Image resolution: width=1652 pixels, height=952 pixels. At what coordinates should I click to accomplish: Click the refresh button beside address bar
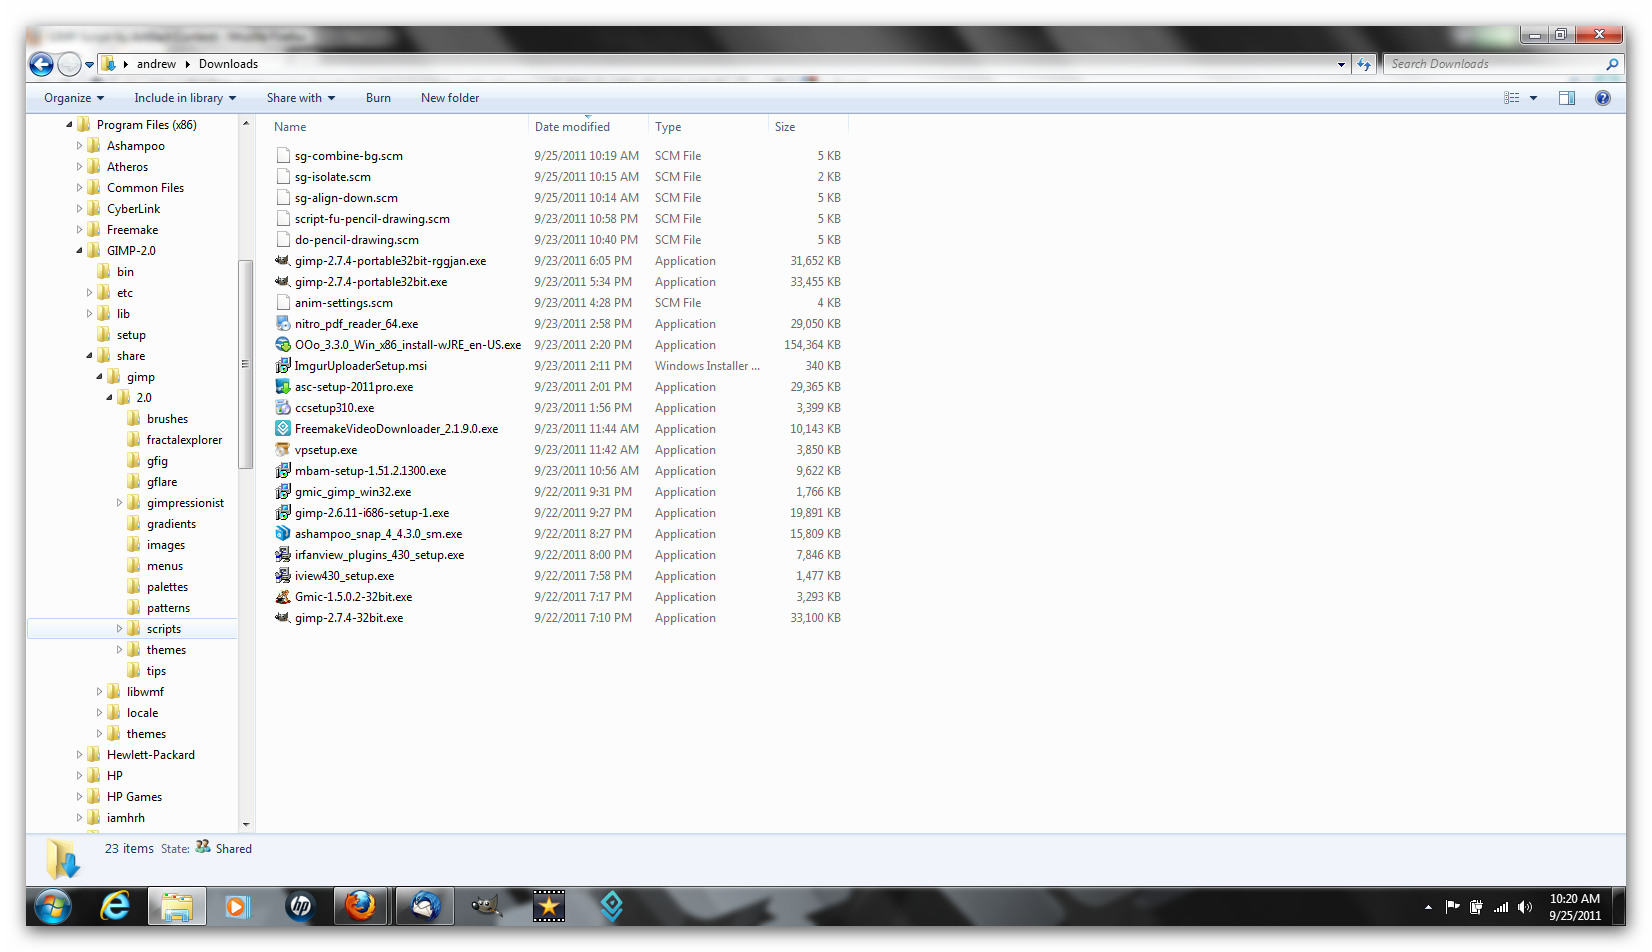pyautogui.click(x=1364, y=64)
